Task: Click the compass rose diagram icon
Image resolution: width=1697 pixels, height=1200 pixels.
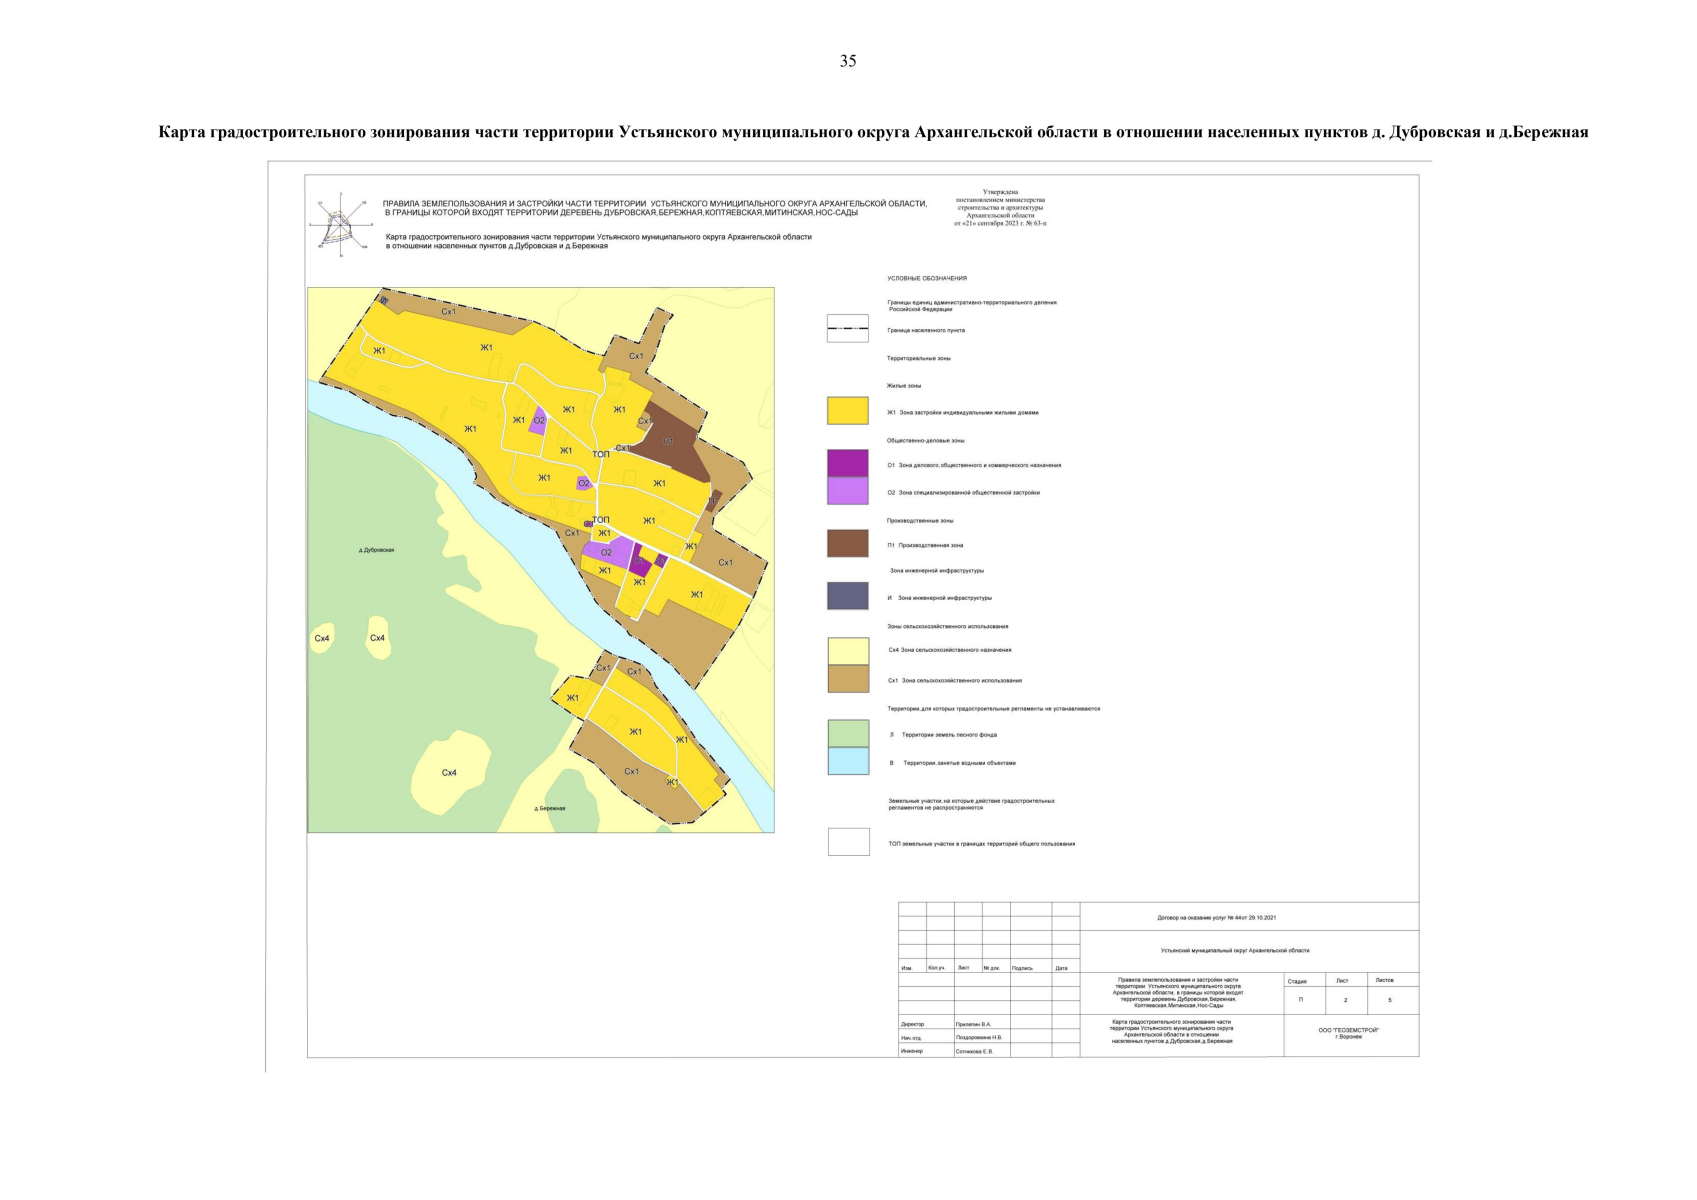Action: (338, 224)
